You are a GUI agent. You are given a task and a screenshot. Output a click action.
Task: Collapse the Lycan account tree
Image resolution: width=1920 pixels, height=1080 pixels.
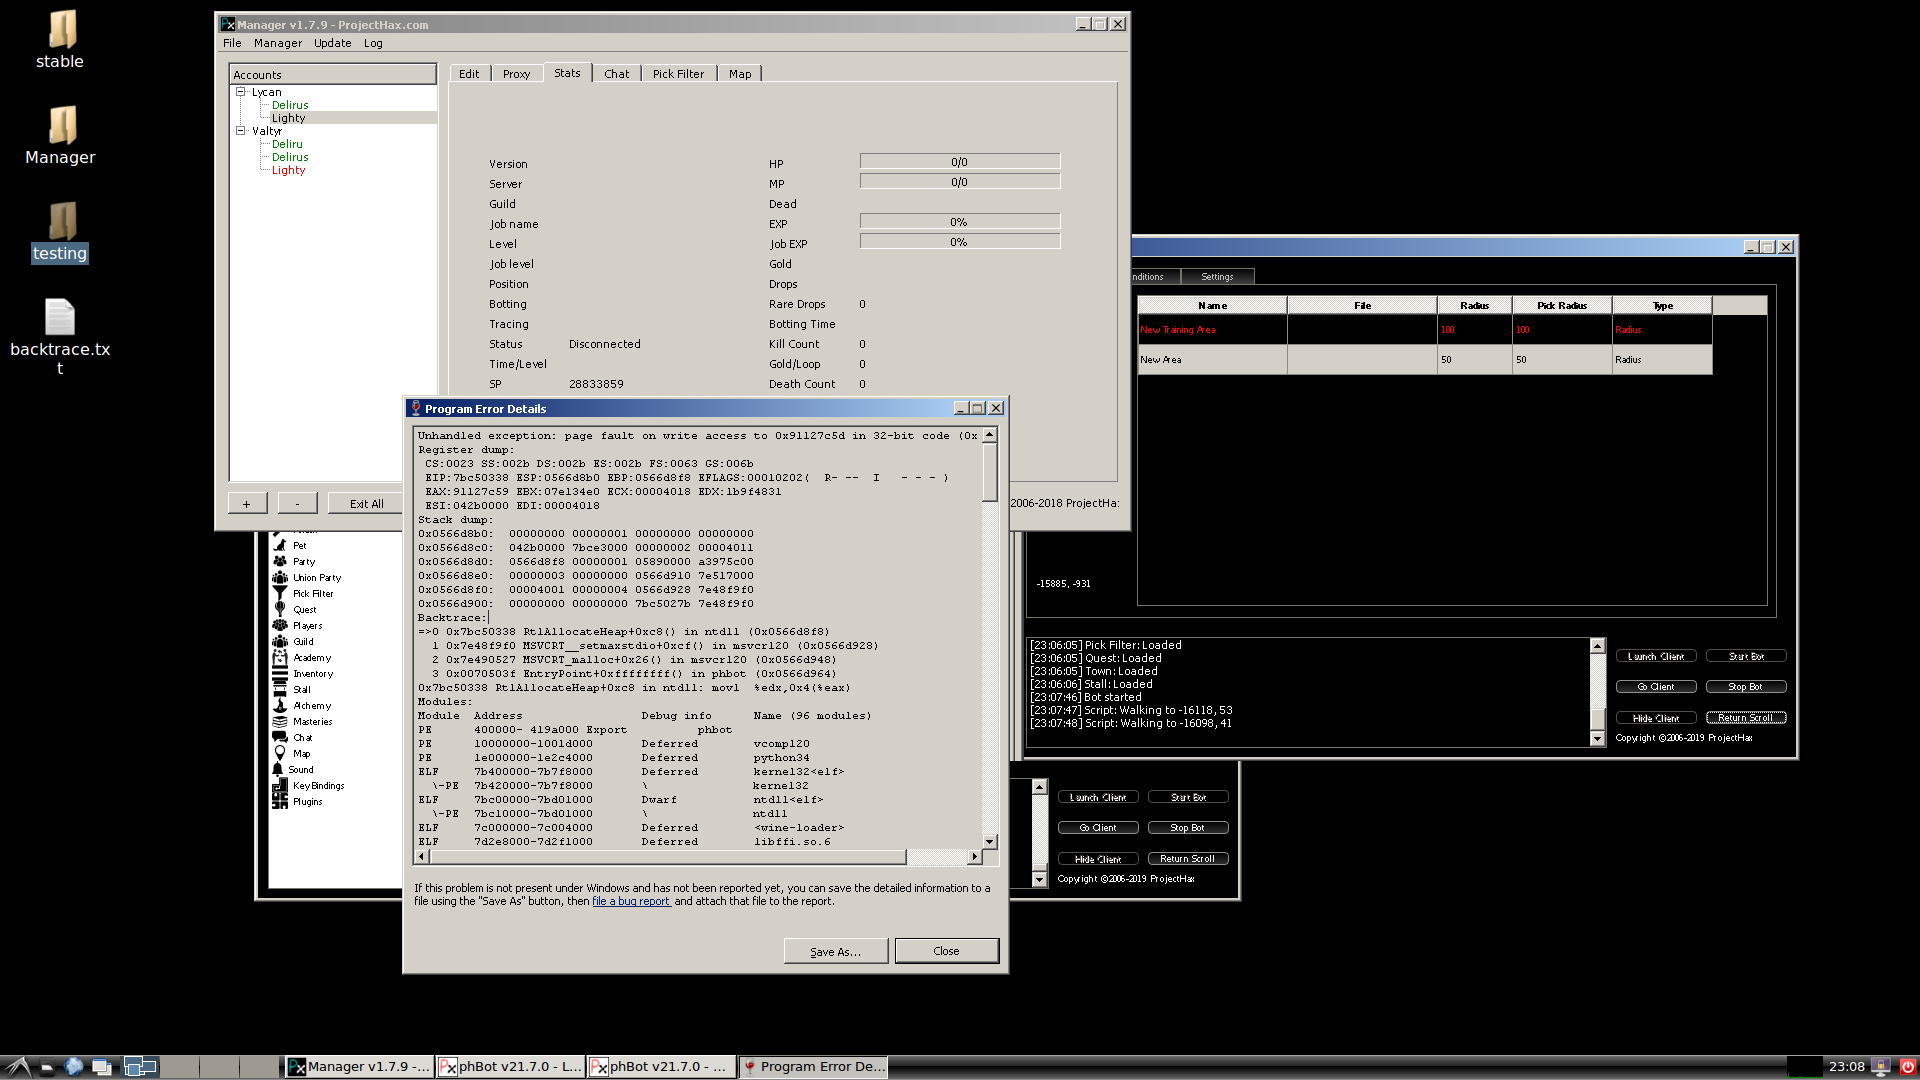tap(240, 92)
